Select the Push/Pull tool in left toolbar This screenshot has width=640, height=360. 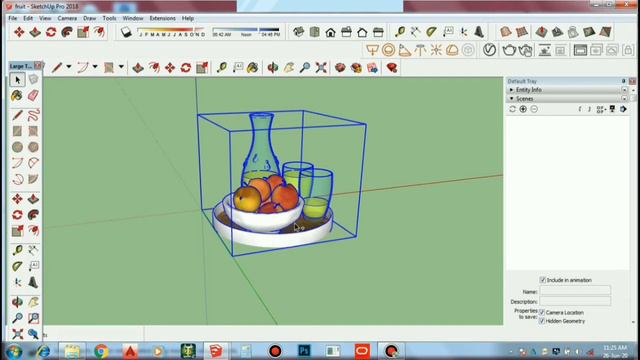click(x=33, y=199)
